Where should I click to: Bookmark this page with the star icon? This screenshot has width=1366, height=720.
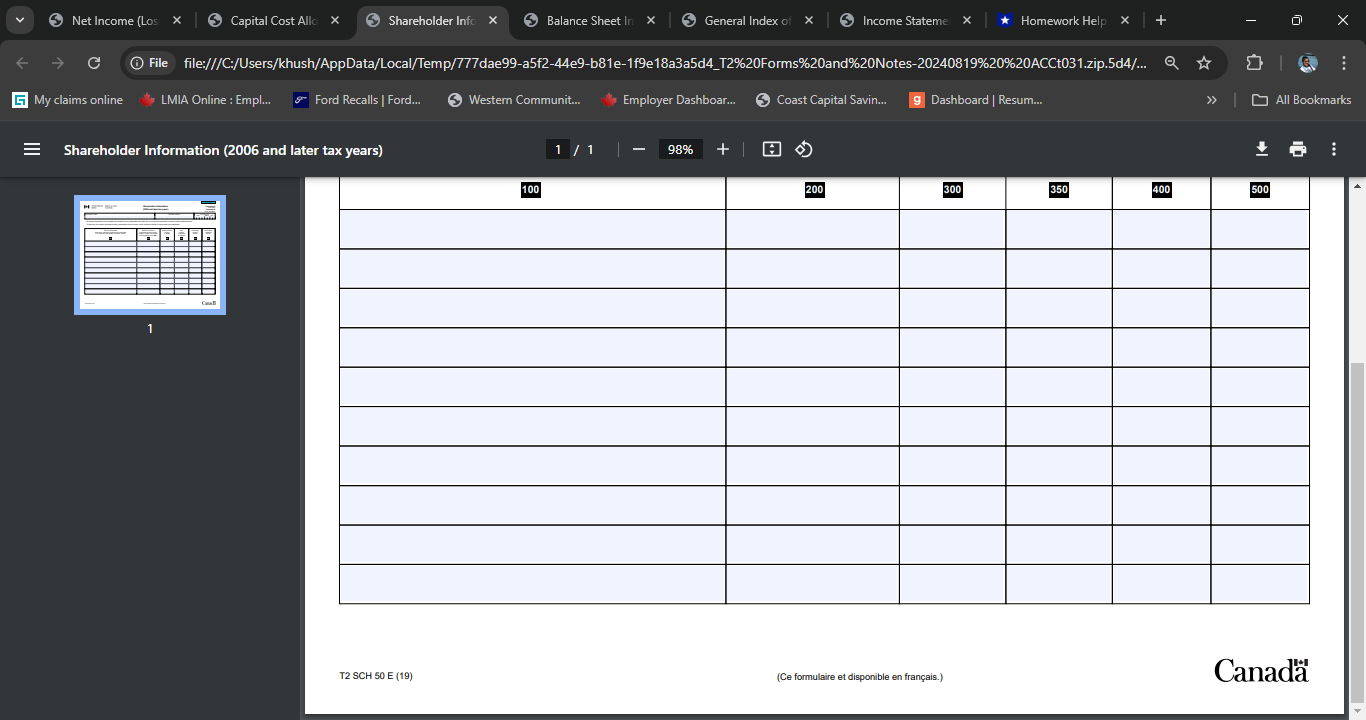tap(1204, 63)
